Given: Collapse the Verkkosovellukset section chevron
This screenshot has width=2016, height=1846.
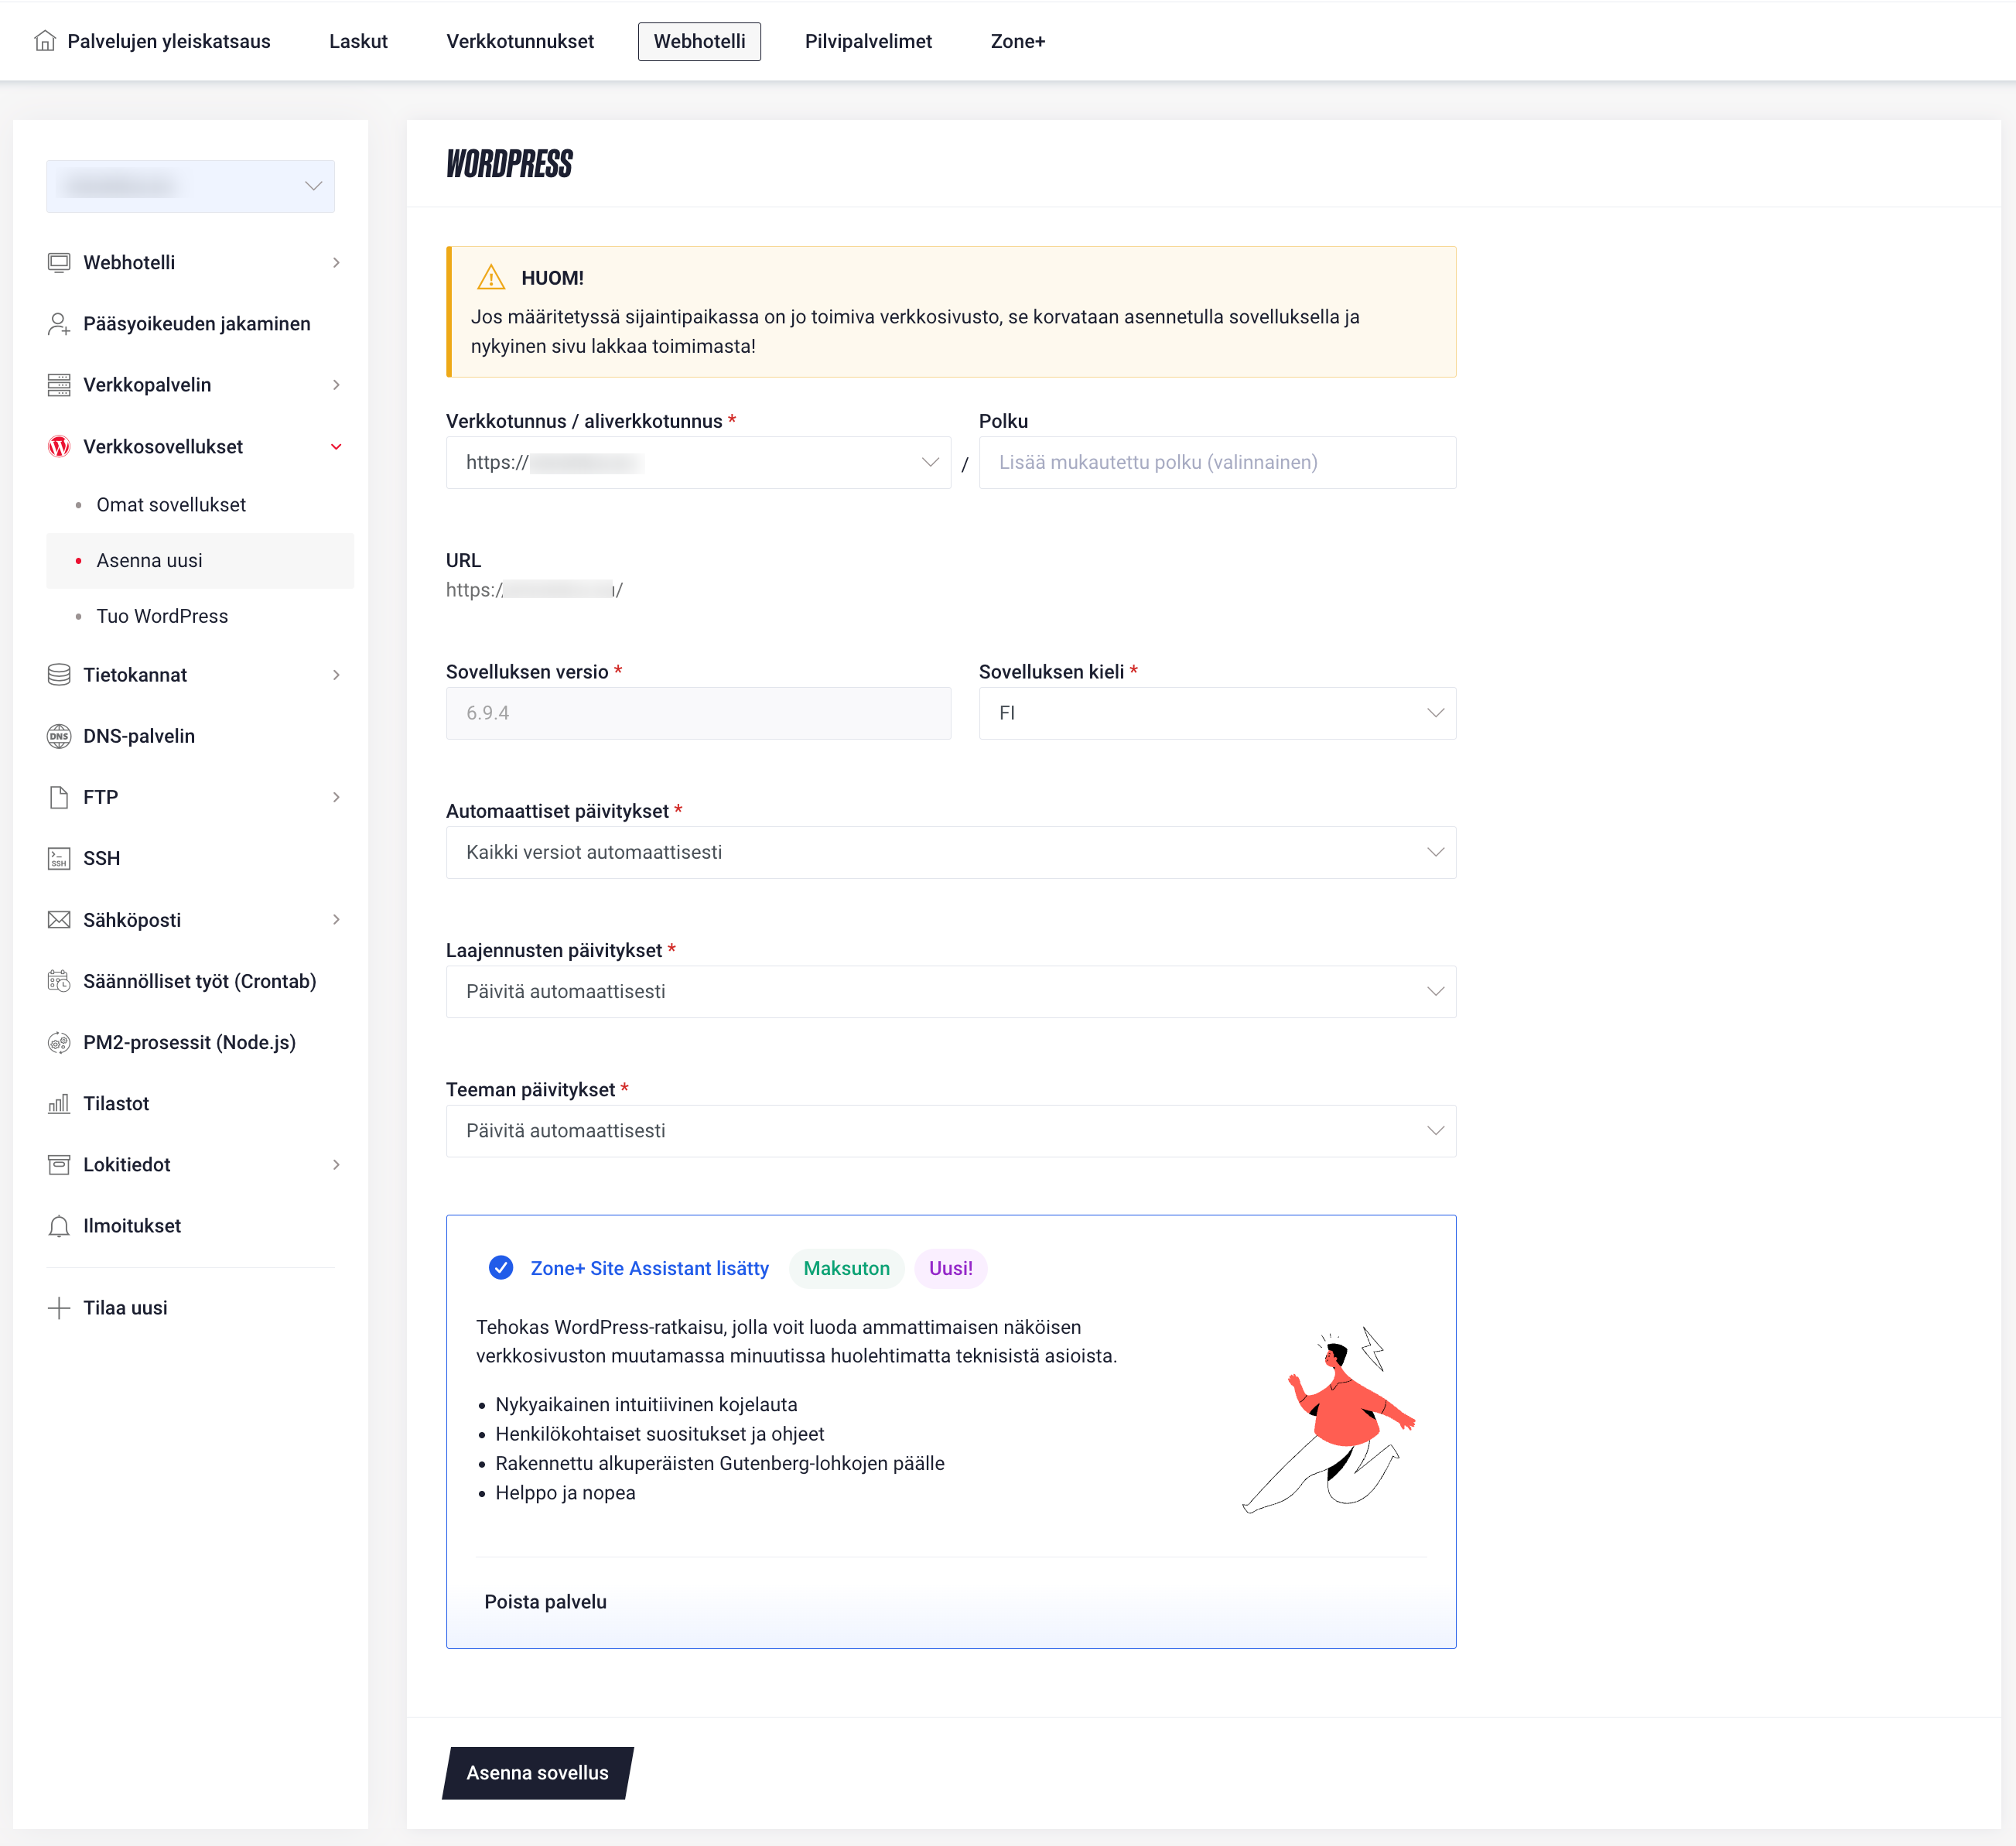Looking at the screenshot, I should coord(336,447).
